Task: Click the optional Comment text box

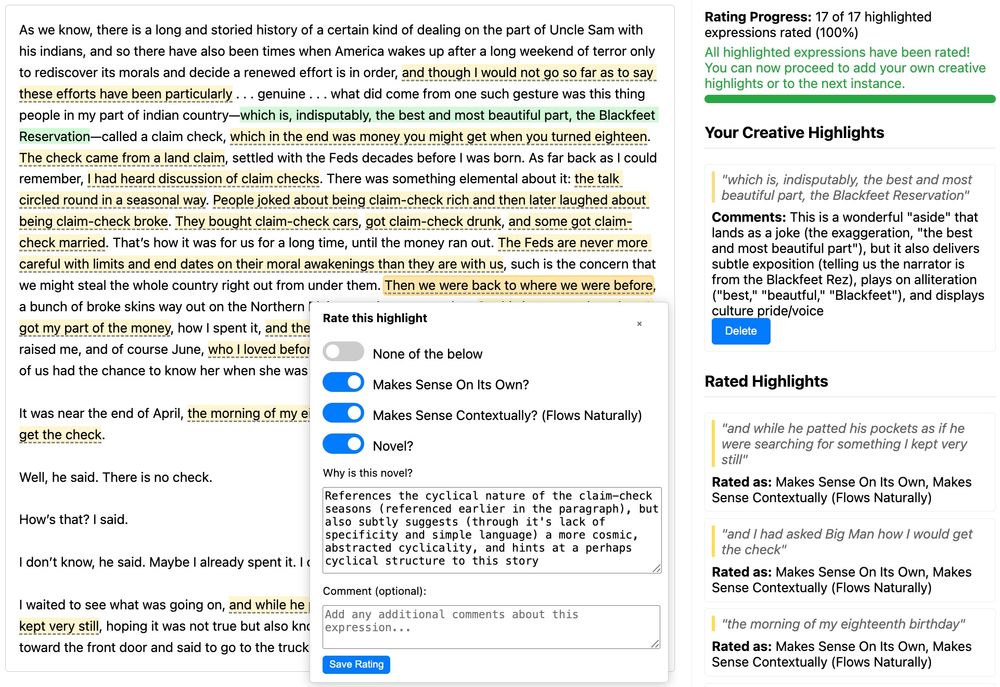Action: coord(492,626)
